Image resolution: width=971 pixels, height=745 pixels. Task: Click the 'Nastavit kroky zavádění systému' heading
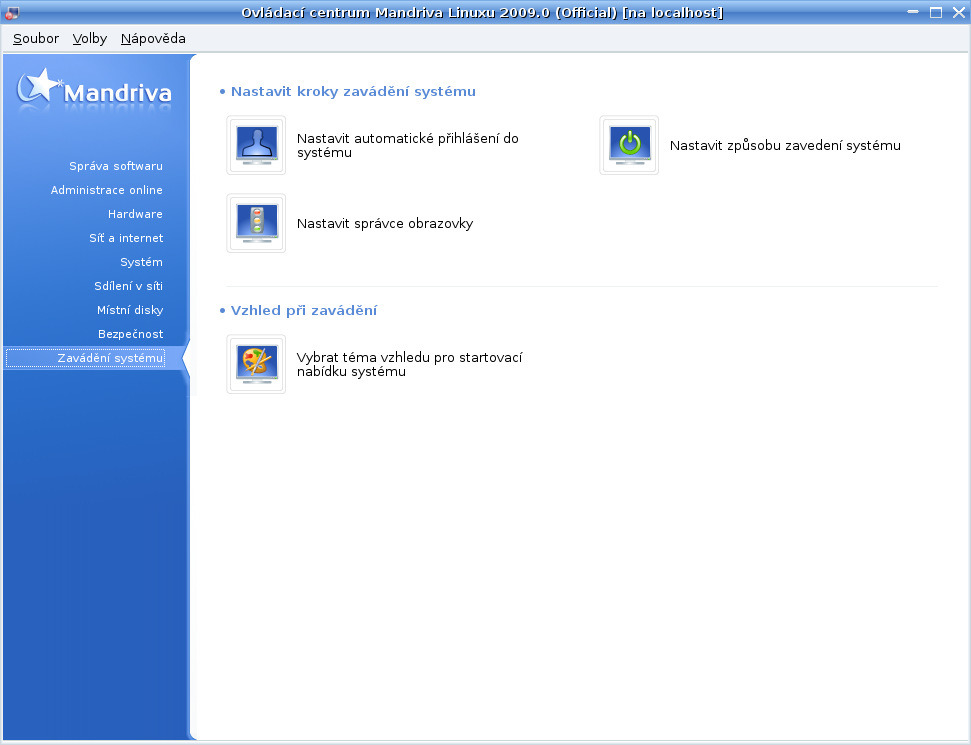(x=353, y=92)
